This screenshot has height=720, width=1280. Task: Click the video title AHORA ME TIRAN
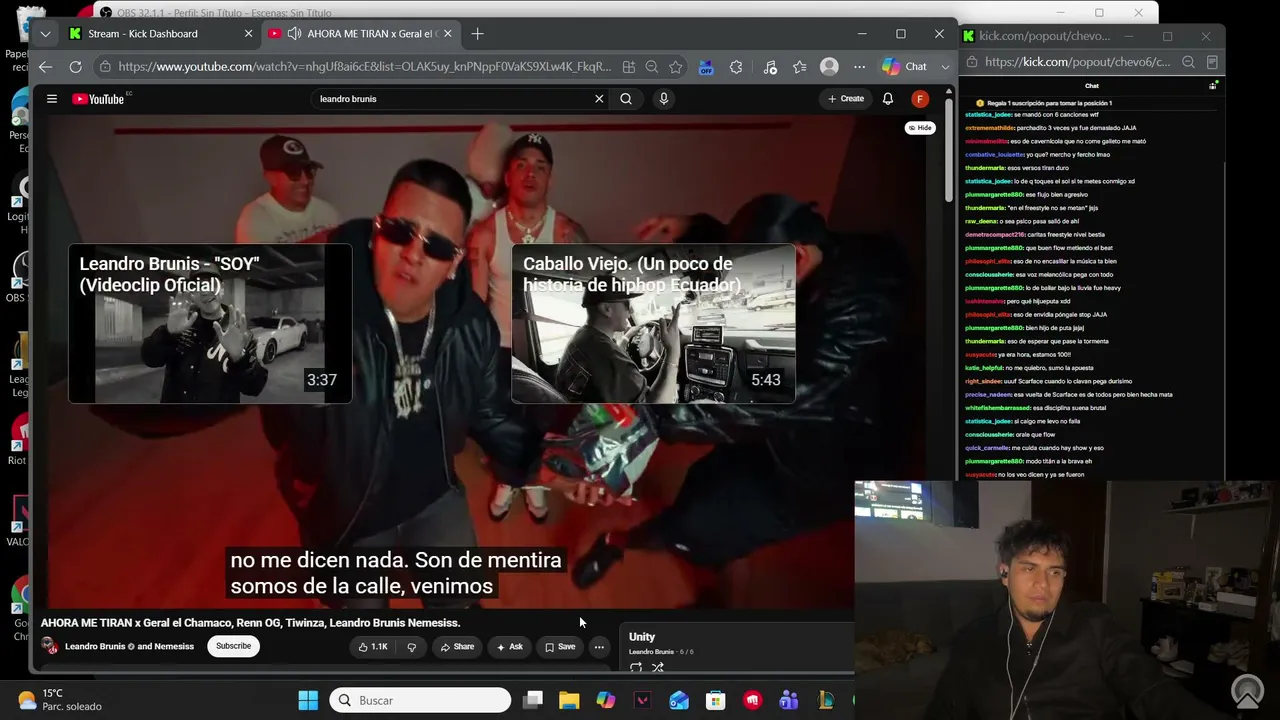point(250,623)
